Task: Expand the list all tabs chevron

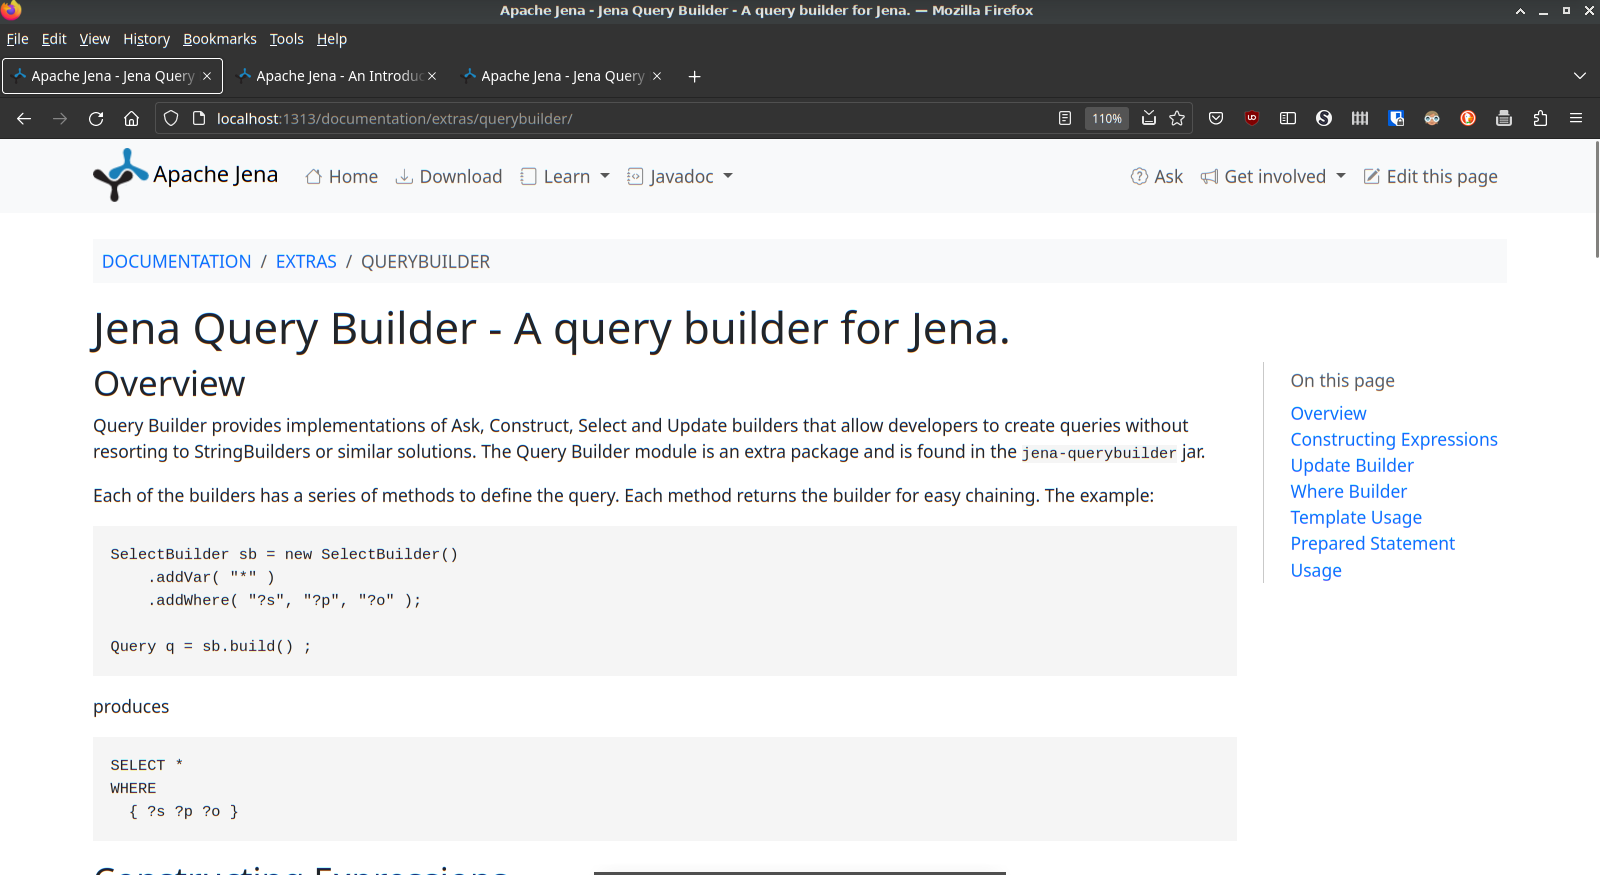Action: point(1580,76)
